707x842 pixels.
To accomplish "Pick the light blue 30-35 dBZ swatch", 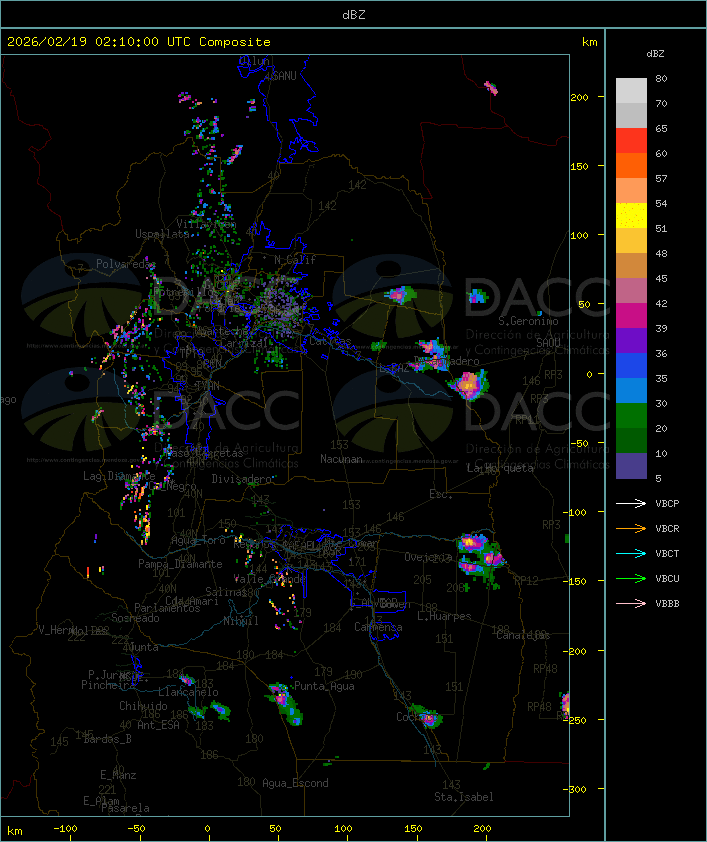I will coord(631,390).
